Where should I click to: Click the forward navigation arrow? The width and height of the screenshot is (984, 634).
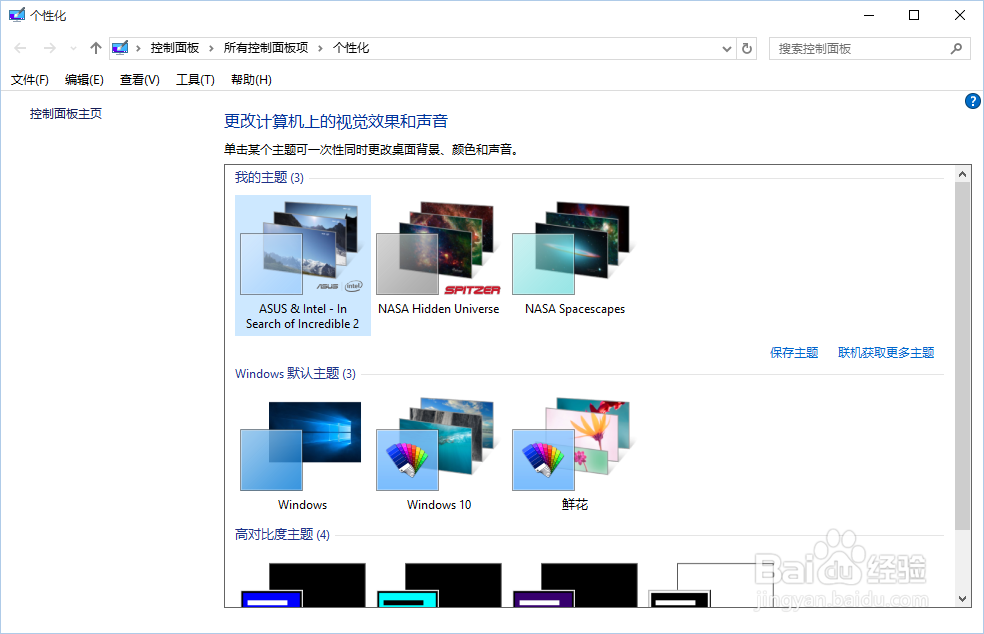click(x=50, y=48)
